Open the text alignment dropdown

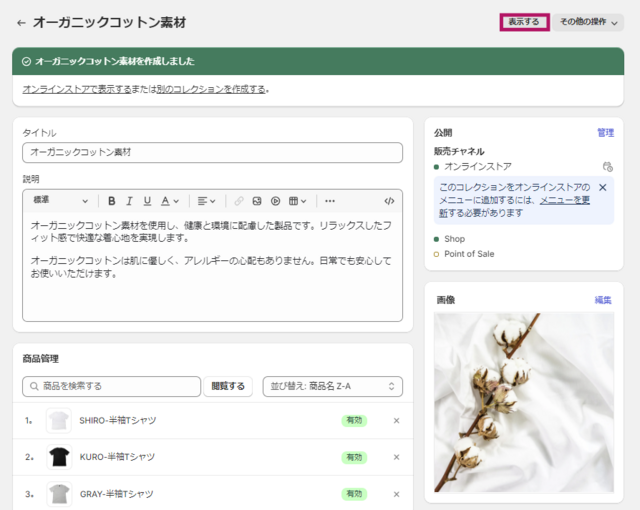[206, 201]
